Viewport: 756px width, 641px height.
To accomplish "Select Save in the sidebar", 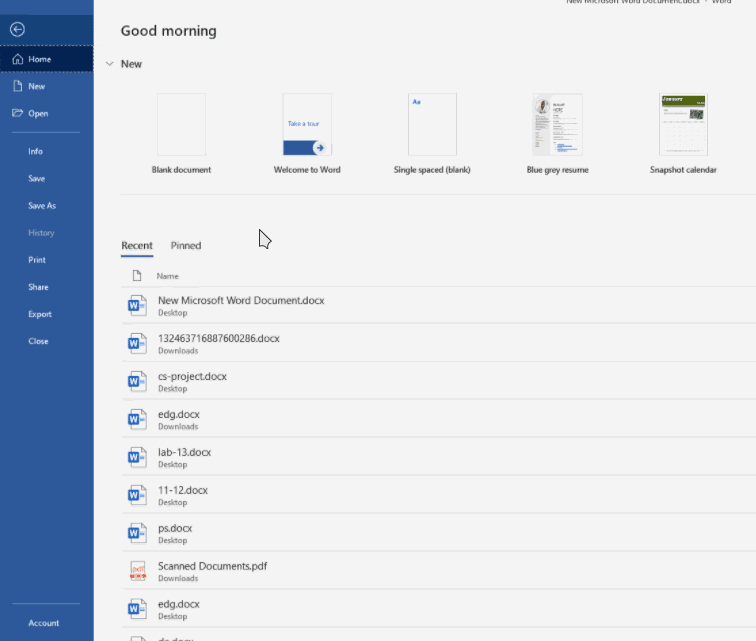I will click(37, 178).
